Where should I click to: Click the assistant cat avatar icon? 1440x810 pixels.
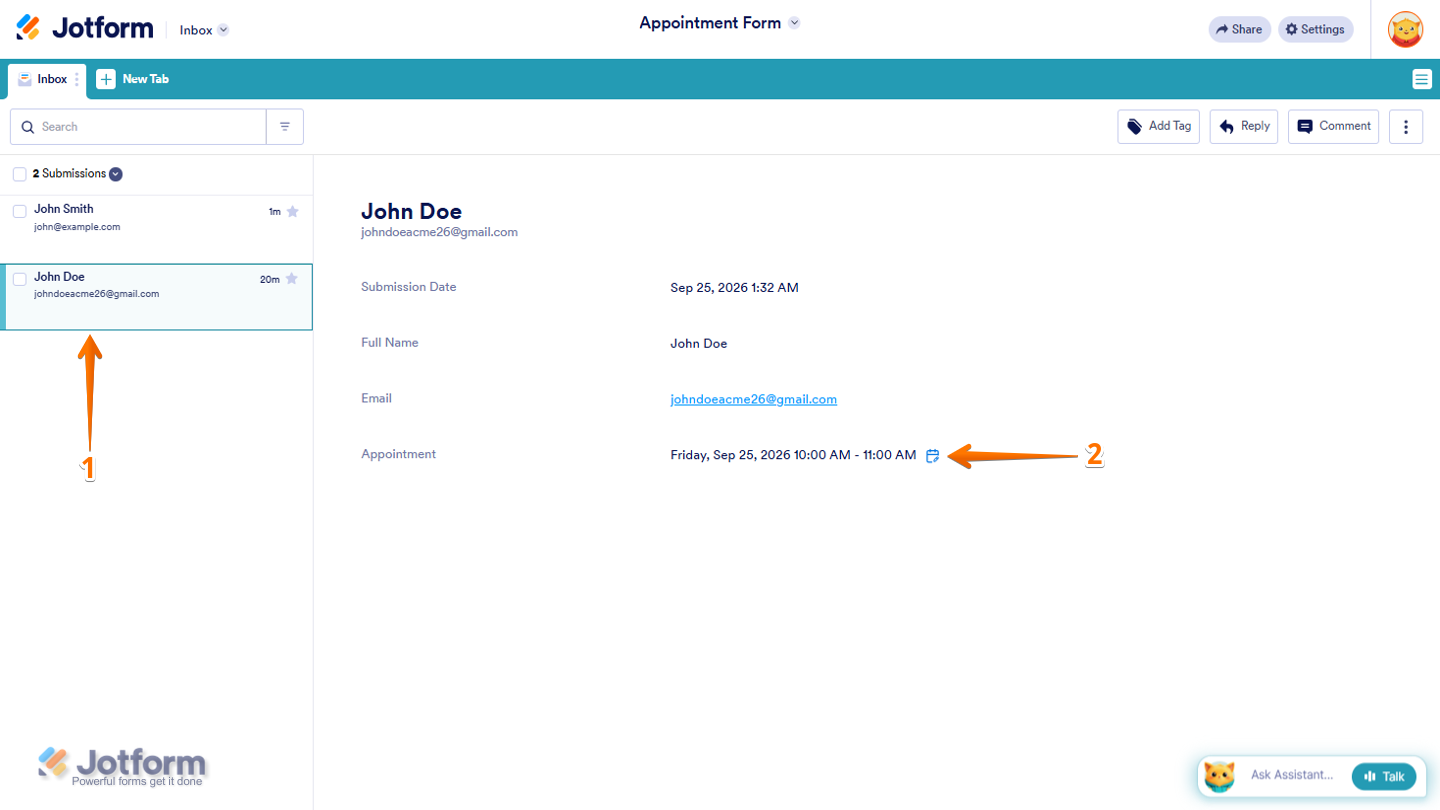(1219, 776)
